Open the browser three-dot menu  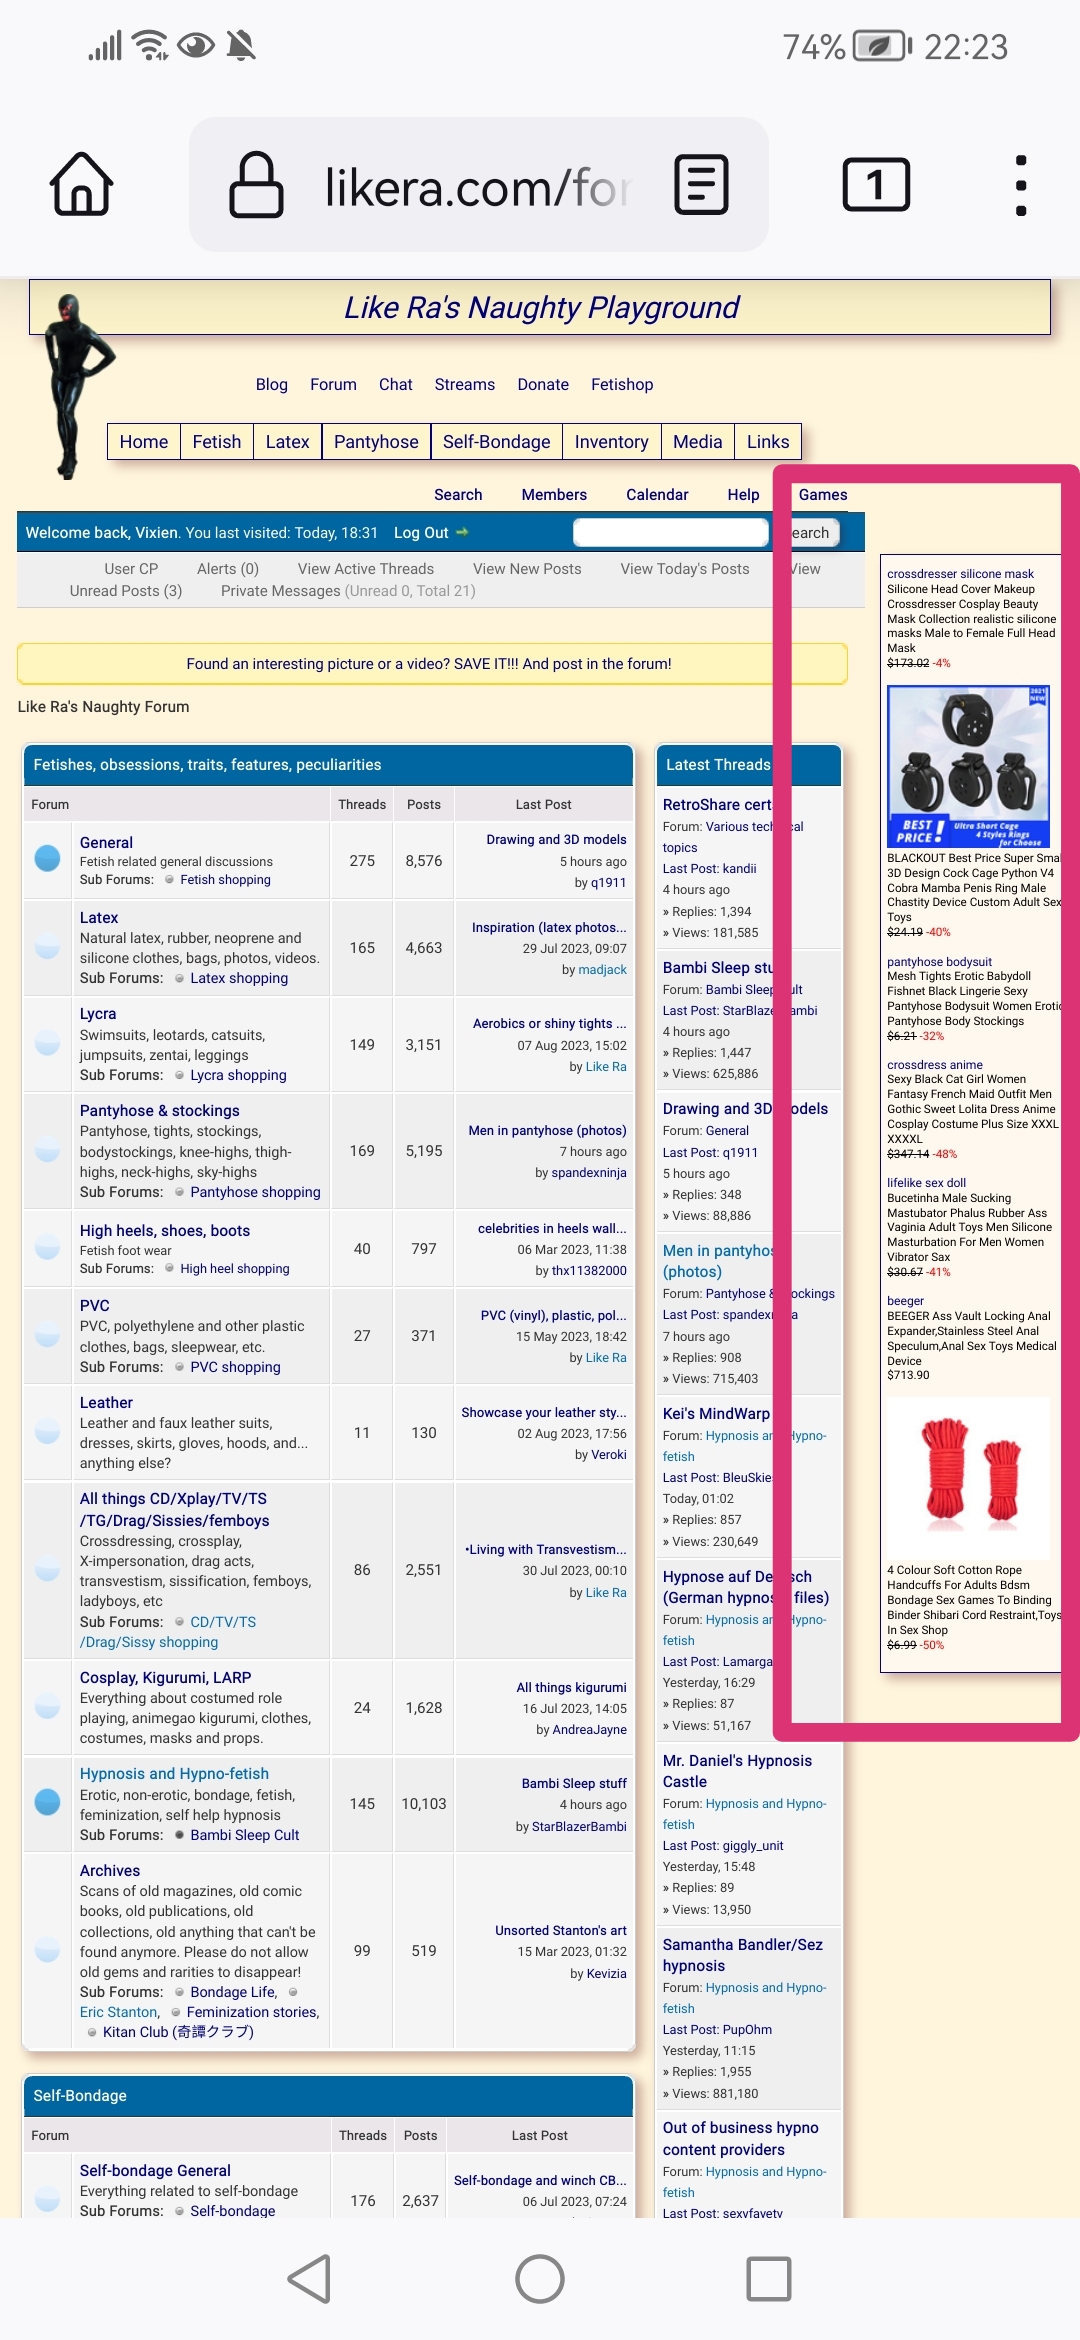pyautogui.click(x=1020, y=185)
